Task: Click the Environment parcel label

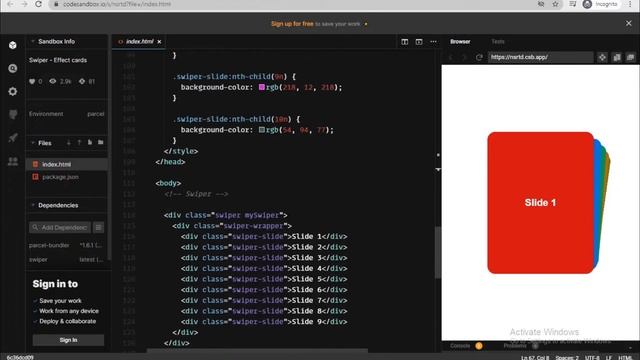Action: (x=67, y=114)
